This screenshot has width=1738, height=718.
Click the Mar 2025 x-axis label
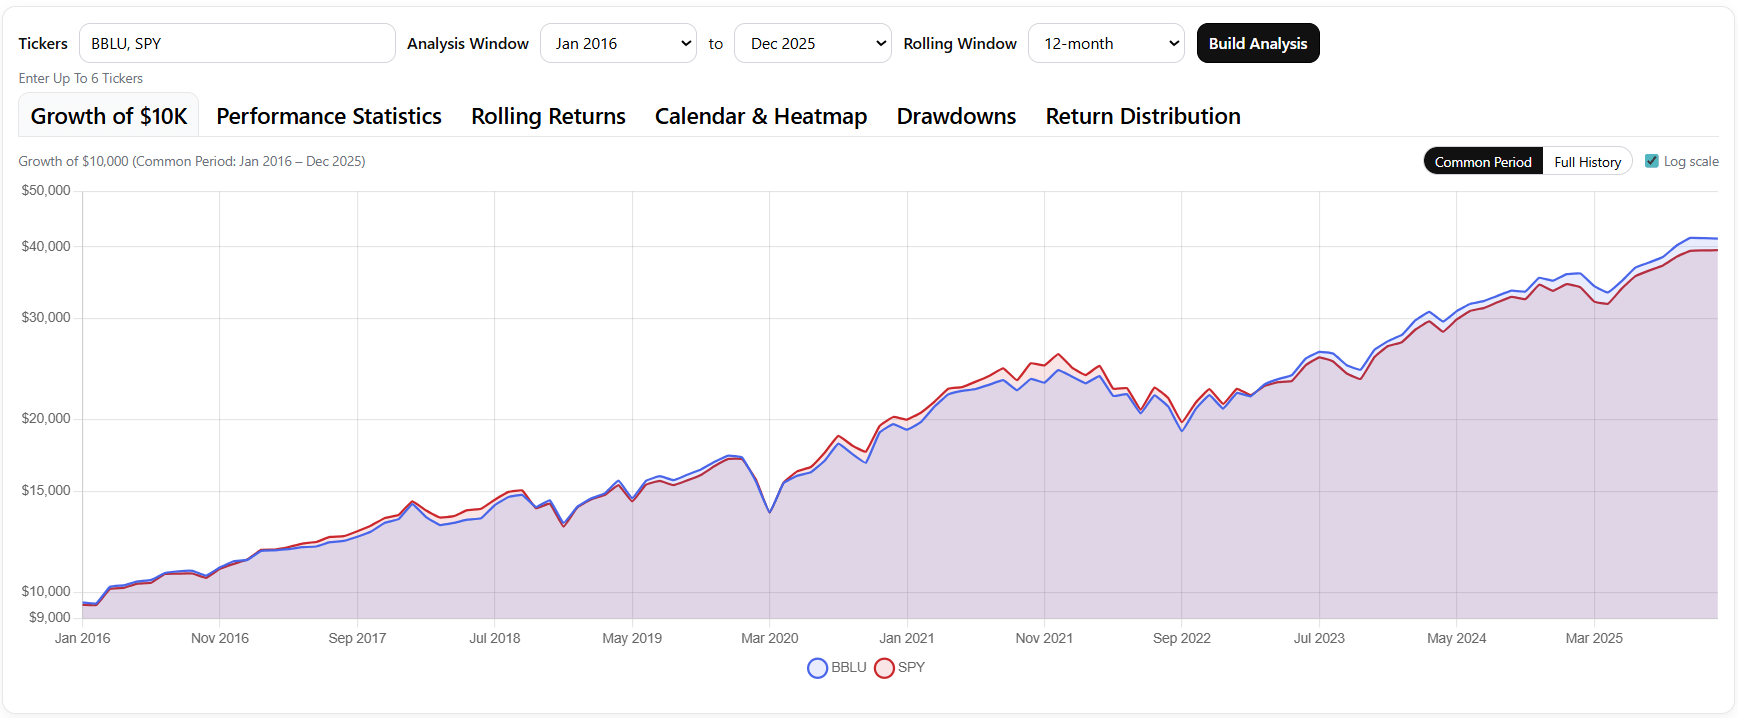coord(1594,638)
